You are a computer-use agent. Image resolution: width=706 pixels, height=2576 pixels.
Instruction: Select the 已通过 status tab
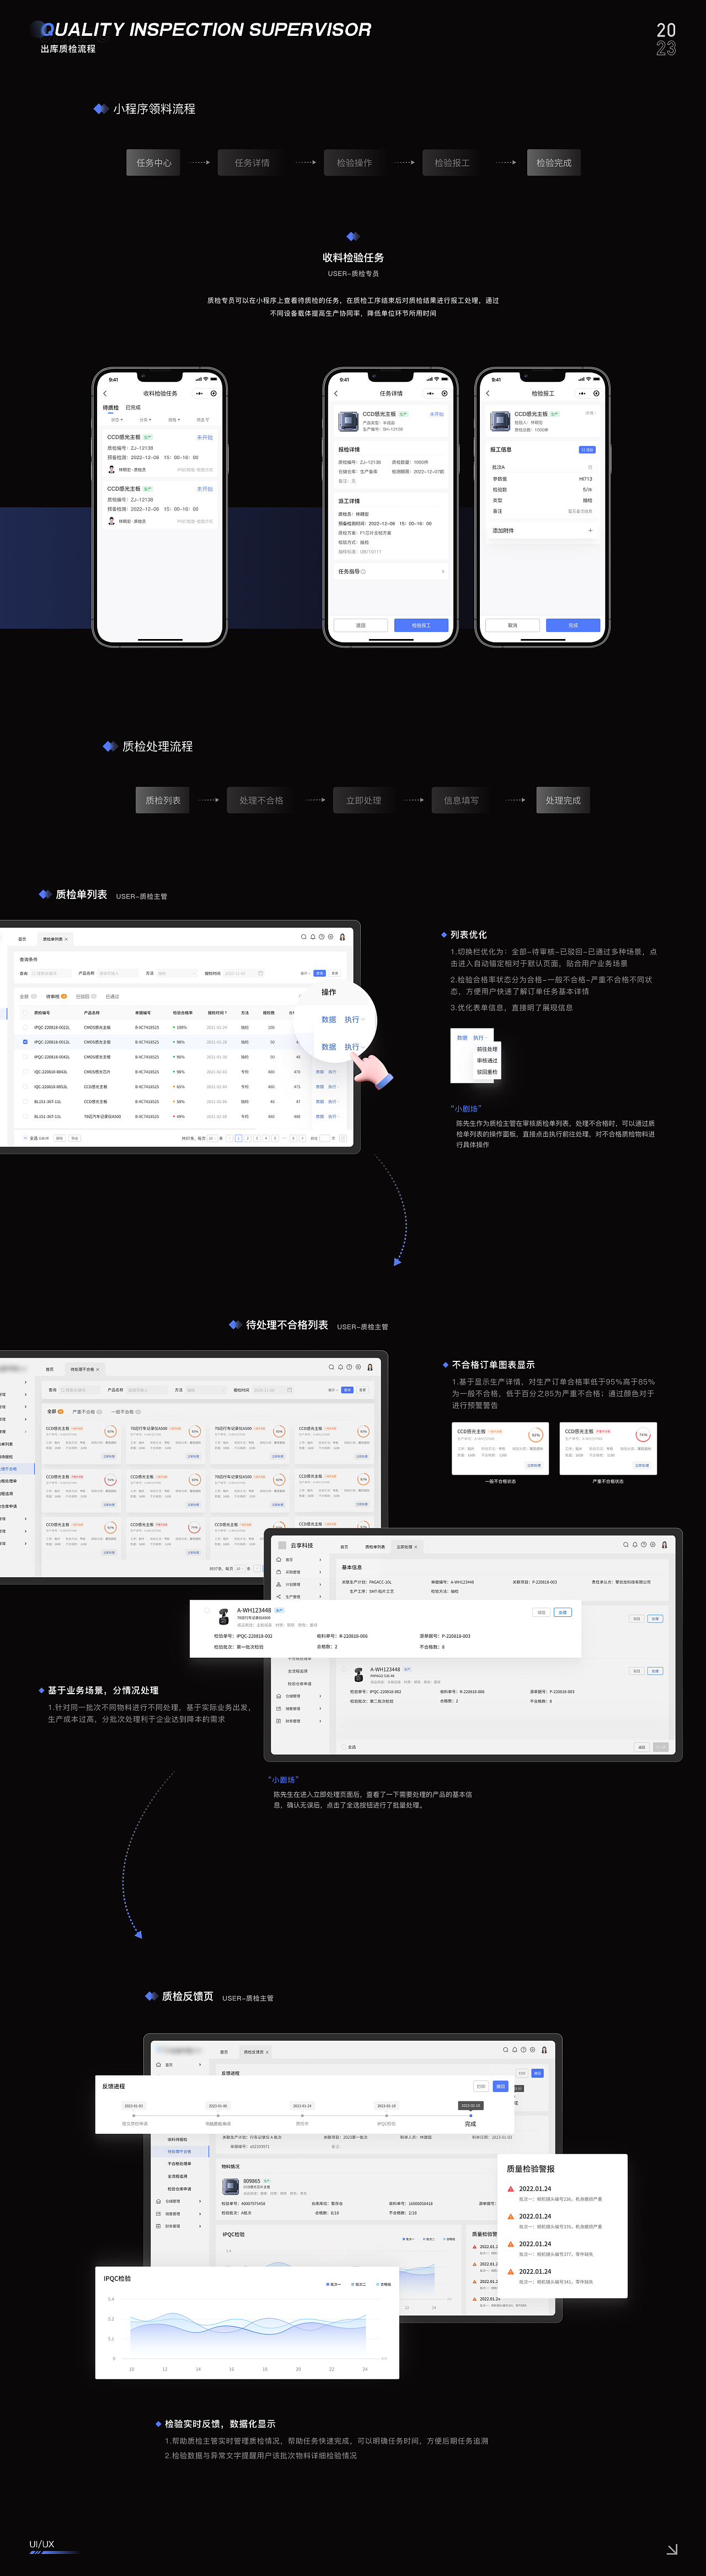click(x=112, y=997)
